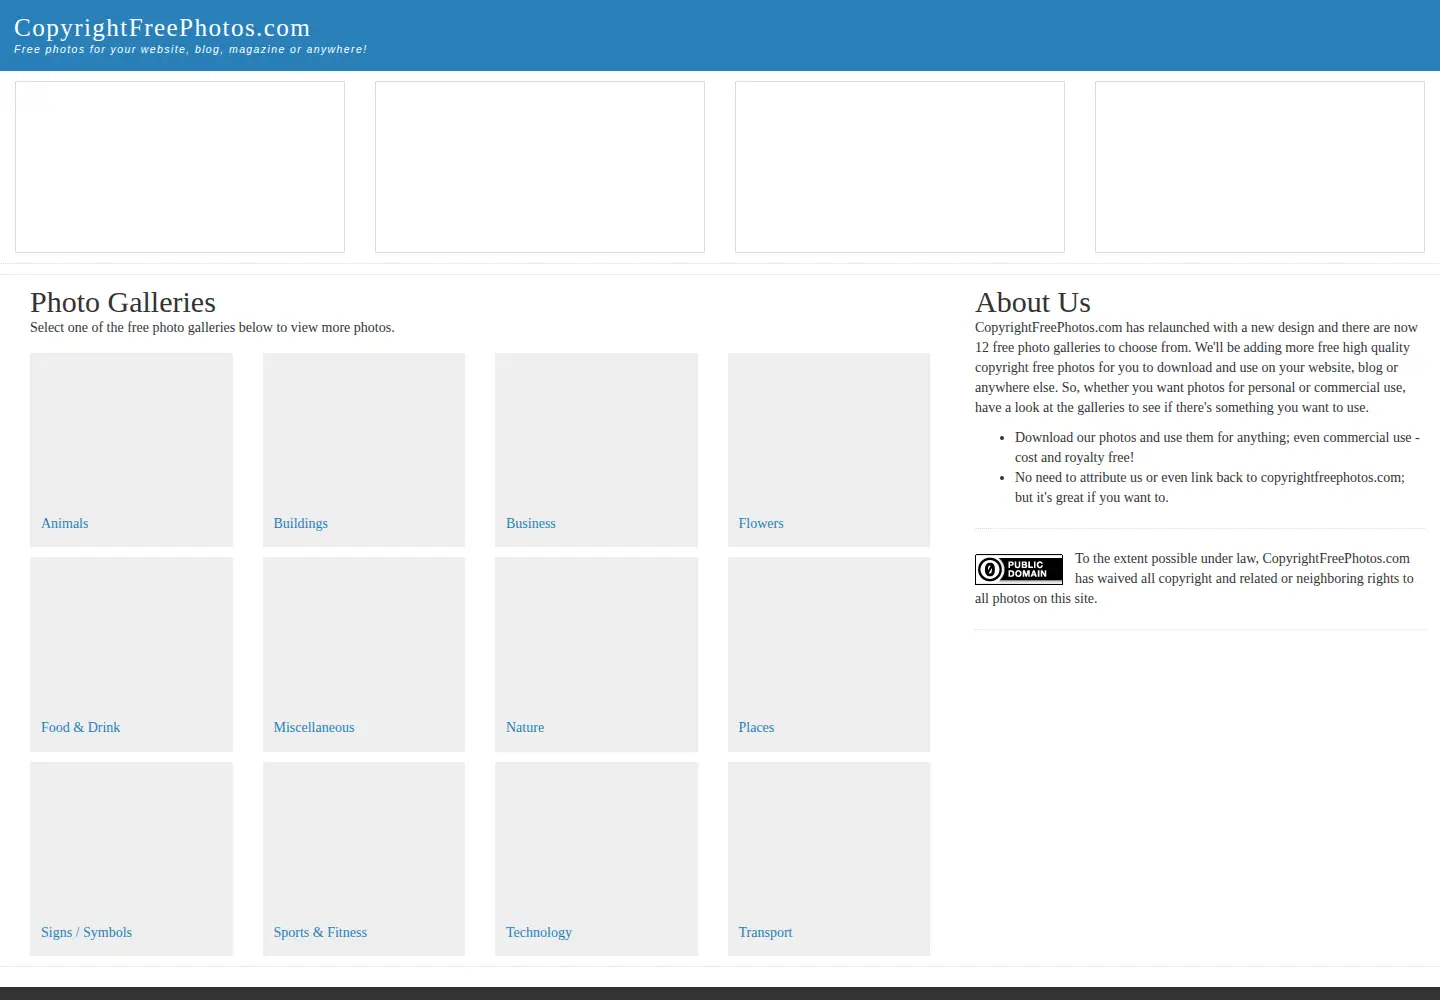This screenshot has width=1440, height=1000.
Task: Click the tagline 'Free photos for your website'
Action: coord(190,49)
